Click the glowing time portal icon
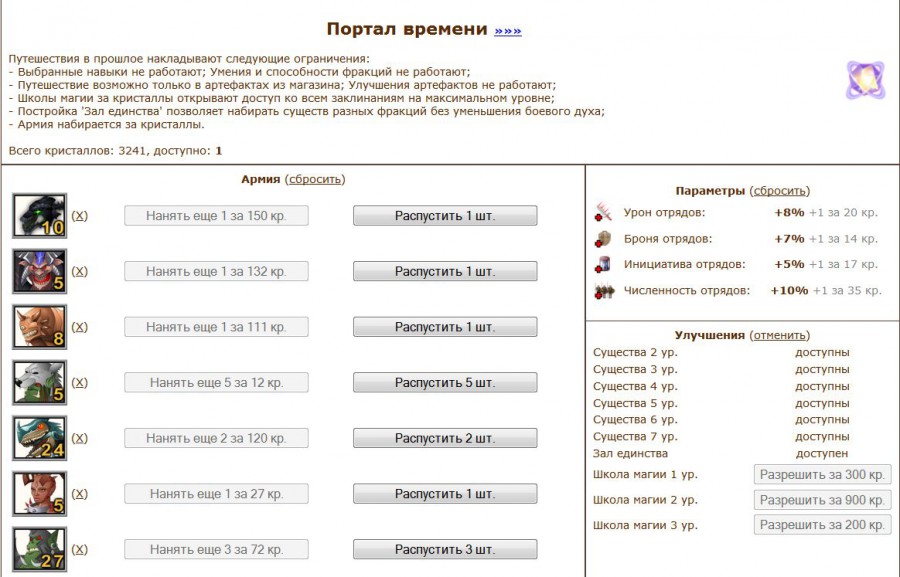This screenshot has width=900, height=577. pyautogui.click(x=864, y=80)
